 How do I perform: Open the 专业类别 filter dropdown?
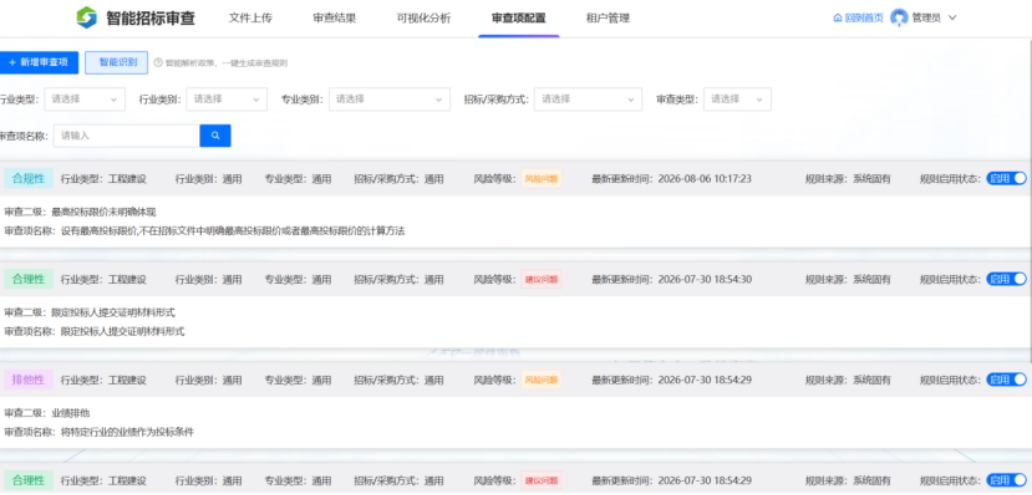coord(390,99)
